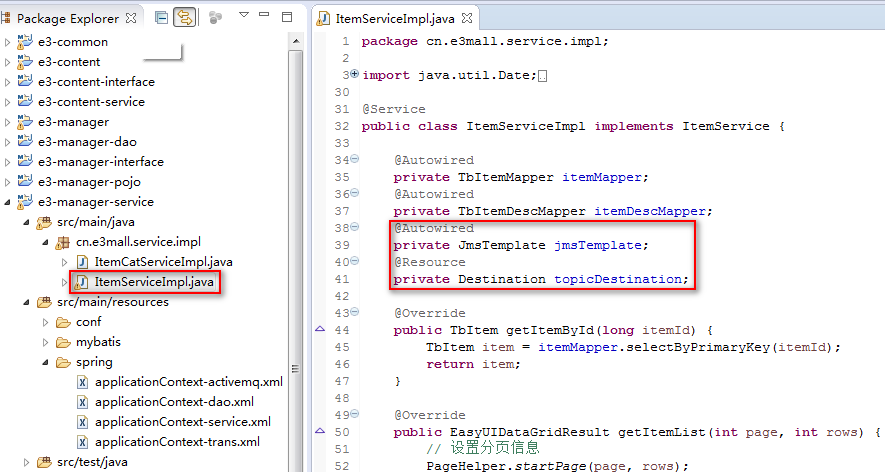The width and height of the screenshot is (885, 472).
Task: Click mybatis folder icon
Action: click(x=63, y=342)
